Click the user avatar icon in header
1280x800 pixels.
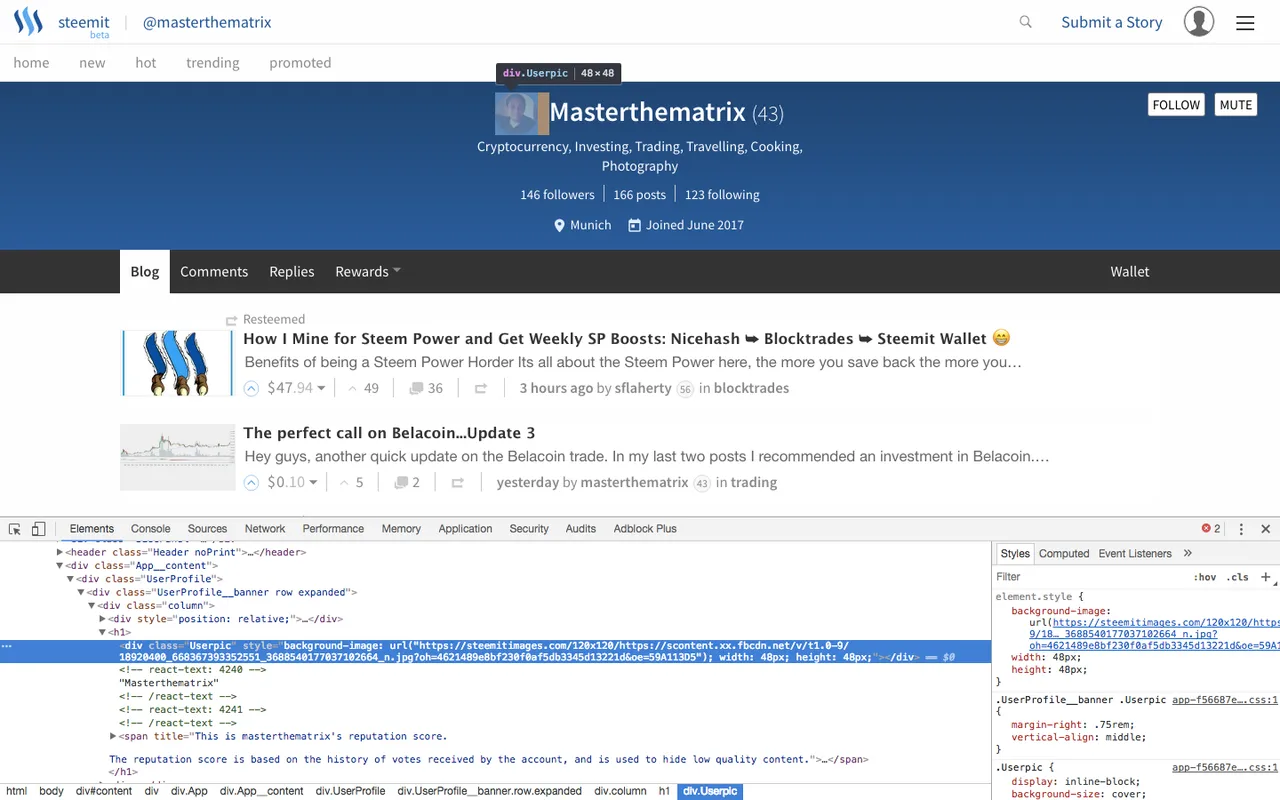pos(1199,22)
